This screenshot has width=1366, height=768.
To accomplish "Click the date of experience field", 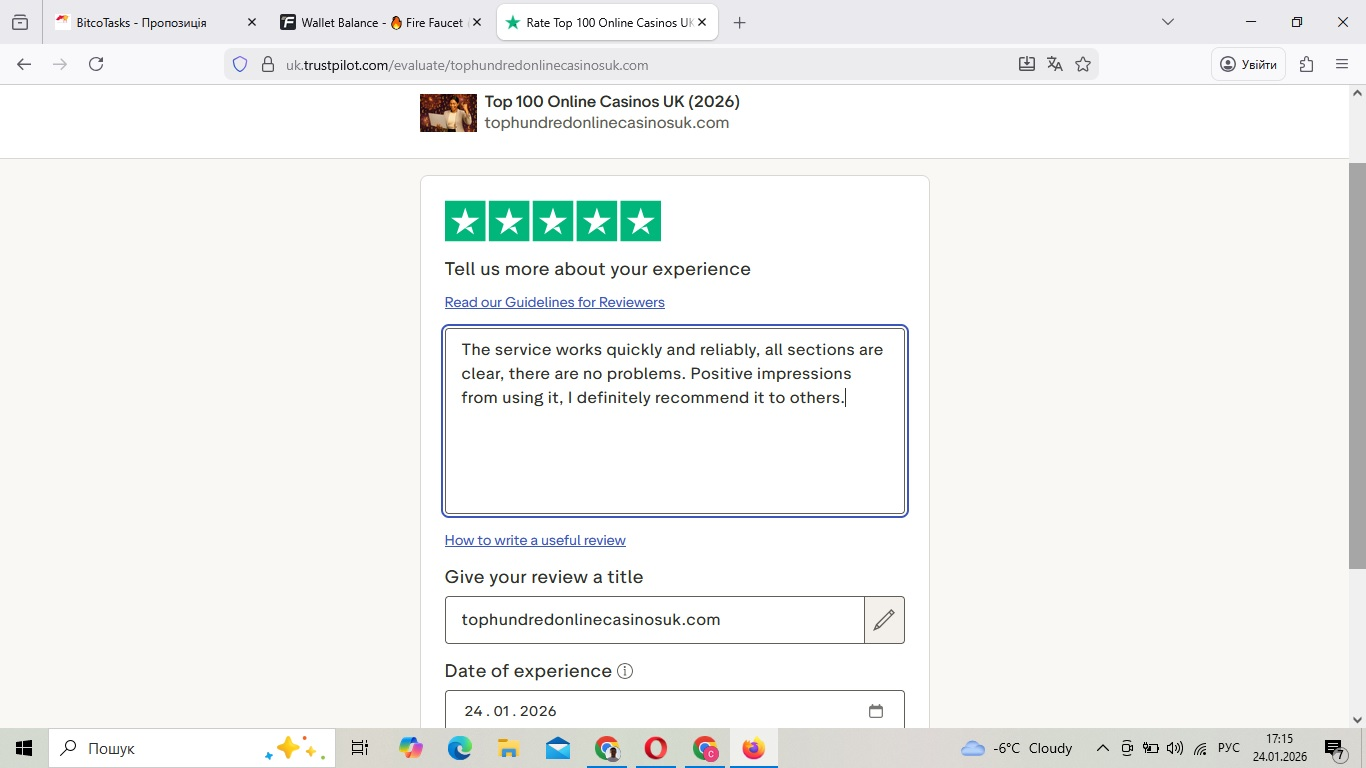I will click(x=675, y=710).
